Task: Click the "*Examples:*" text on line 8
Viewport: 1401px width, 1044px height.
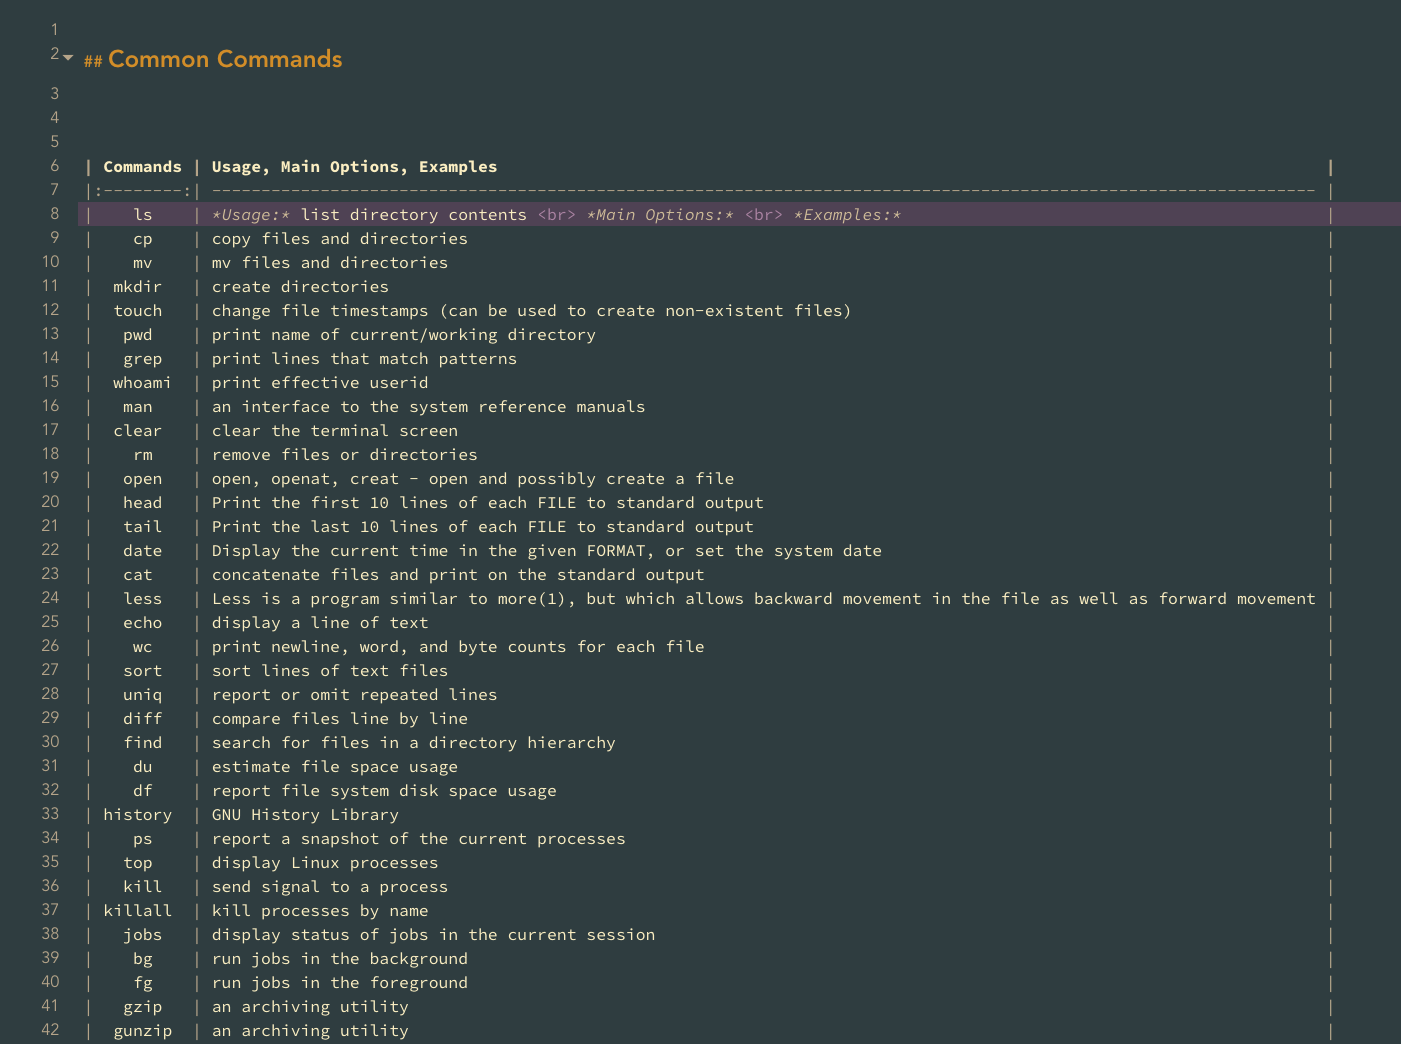Action: point(847,215)
